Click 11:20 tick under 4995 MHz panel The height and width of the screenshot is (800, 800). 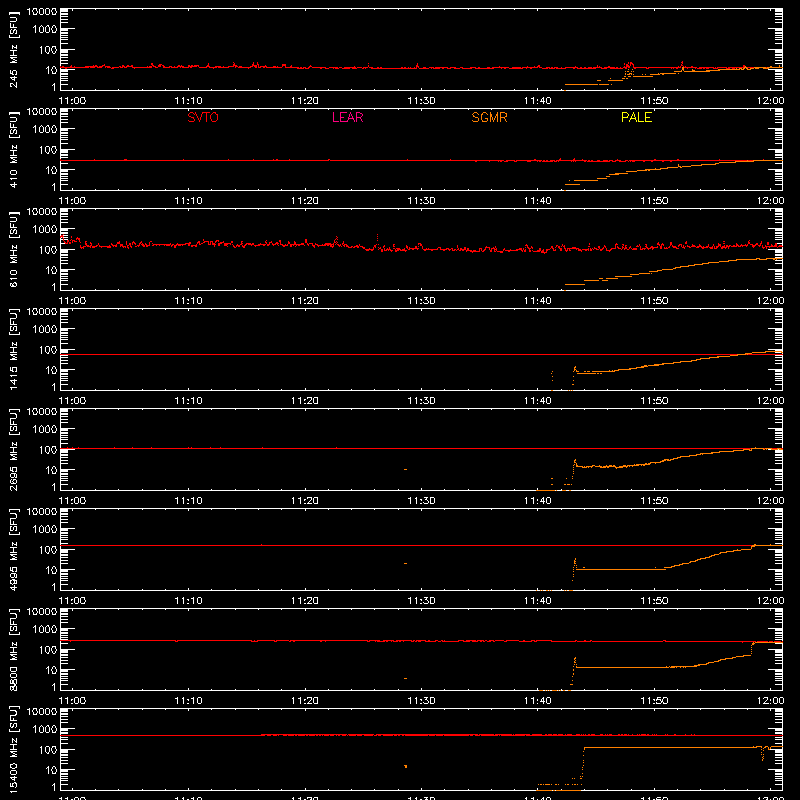305,601
